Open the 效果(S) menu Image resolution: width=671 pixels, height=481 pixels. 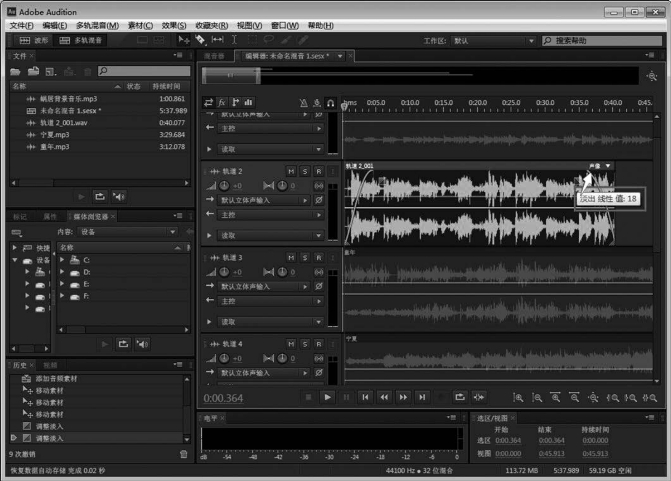[175, 24]
